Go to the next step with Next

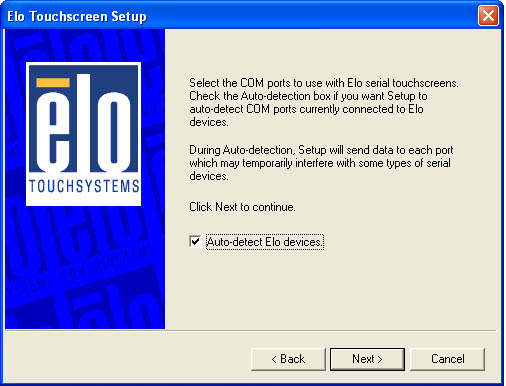point(367,359)
